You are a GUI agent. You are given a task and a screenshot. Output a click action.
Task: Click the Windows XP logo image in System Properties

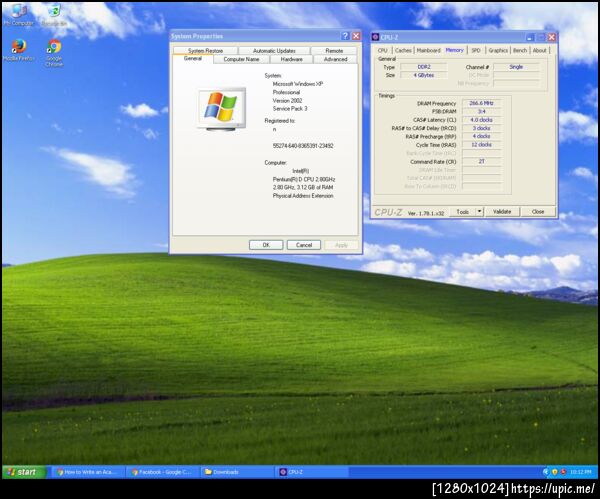pos(222,109)
